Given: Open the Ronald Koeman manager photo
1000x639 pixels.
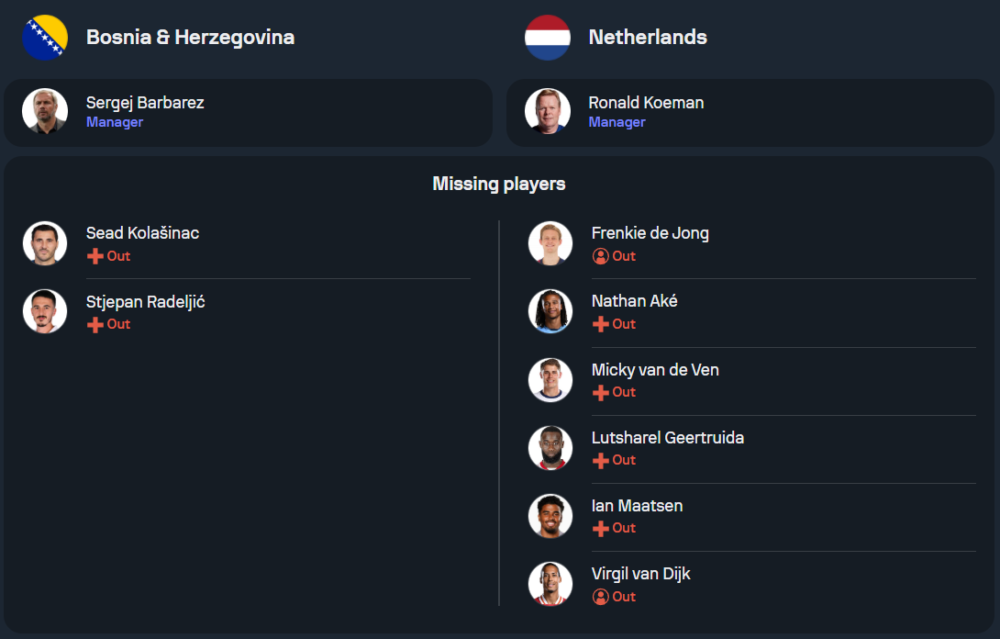Looking at the screenshot, I should [x=547, y=111].
